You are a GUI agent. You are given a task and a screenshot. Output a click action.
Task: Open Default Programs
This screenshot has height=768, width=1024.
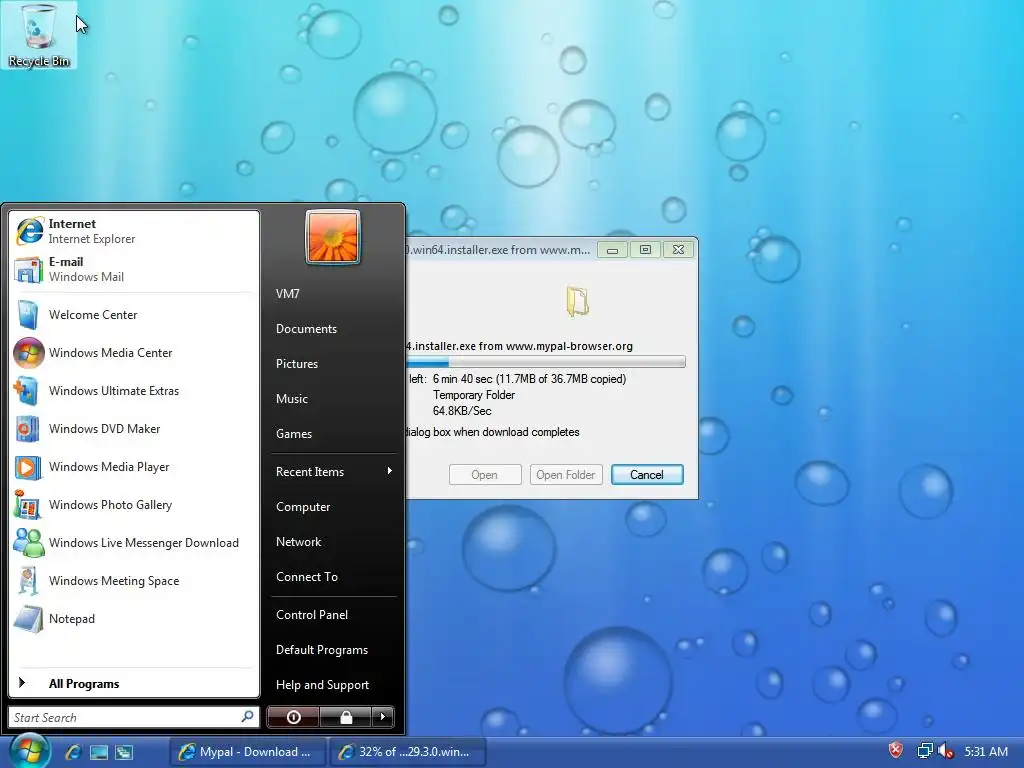tap(333, 650)
